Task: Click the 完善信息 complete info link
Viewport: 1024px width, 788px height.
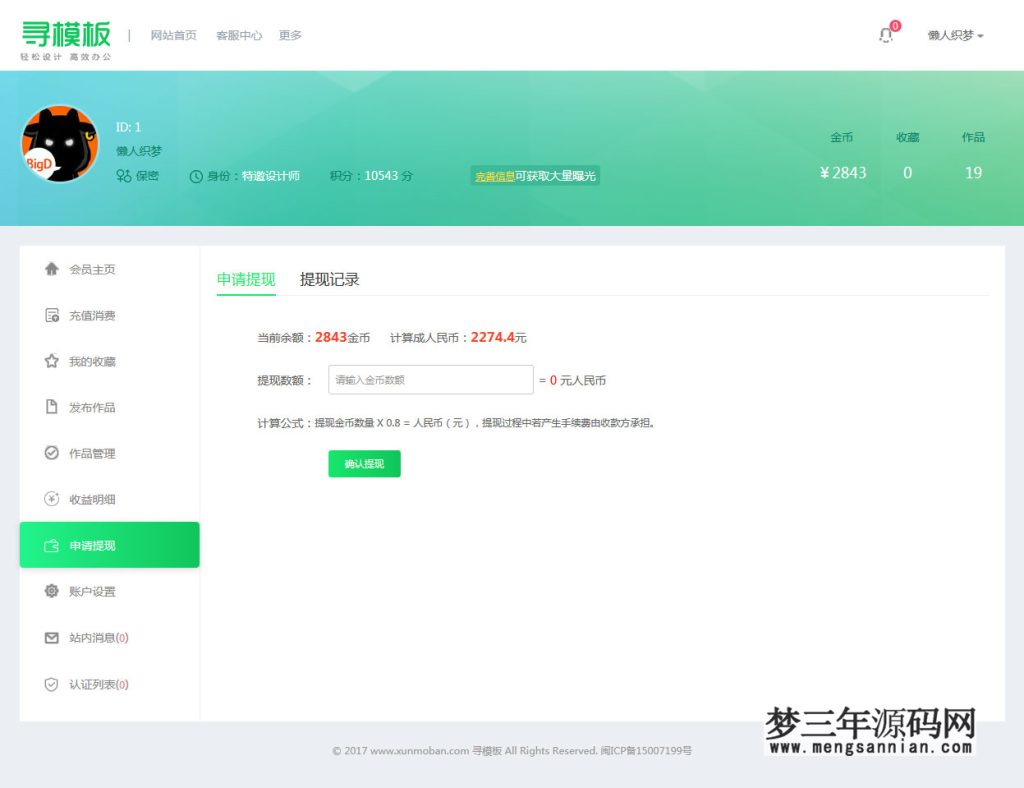Action: point(495,175)
